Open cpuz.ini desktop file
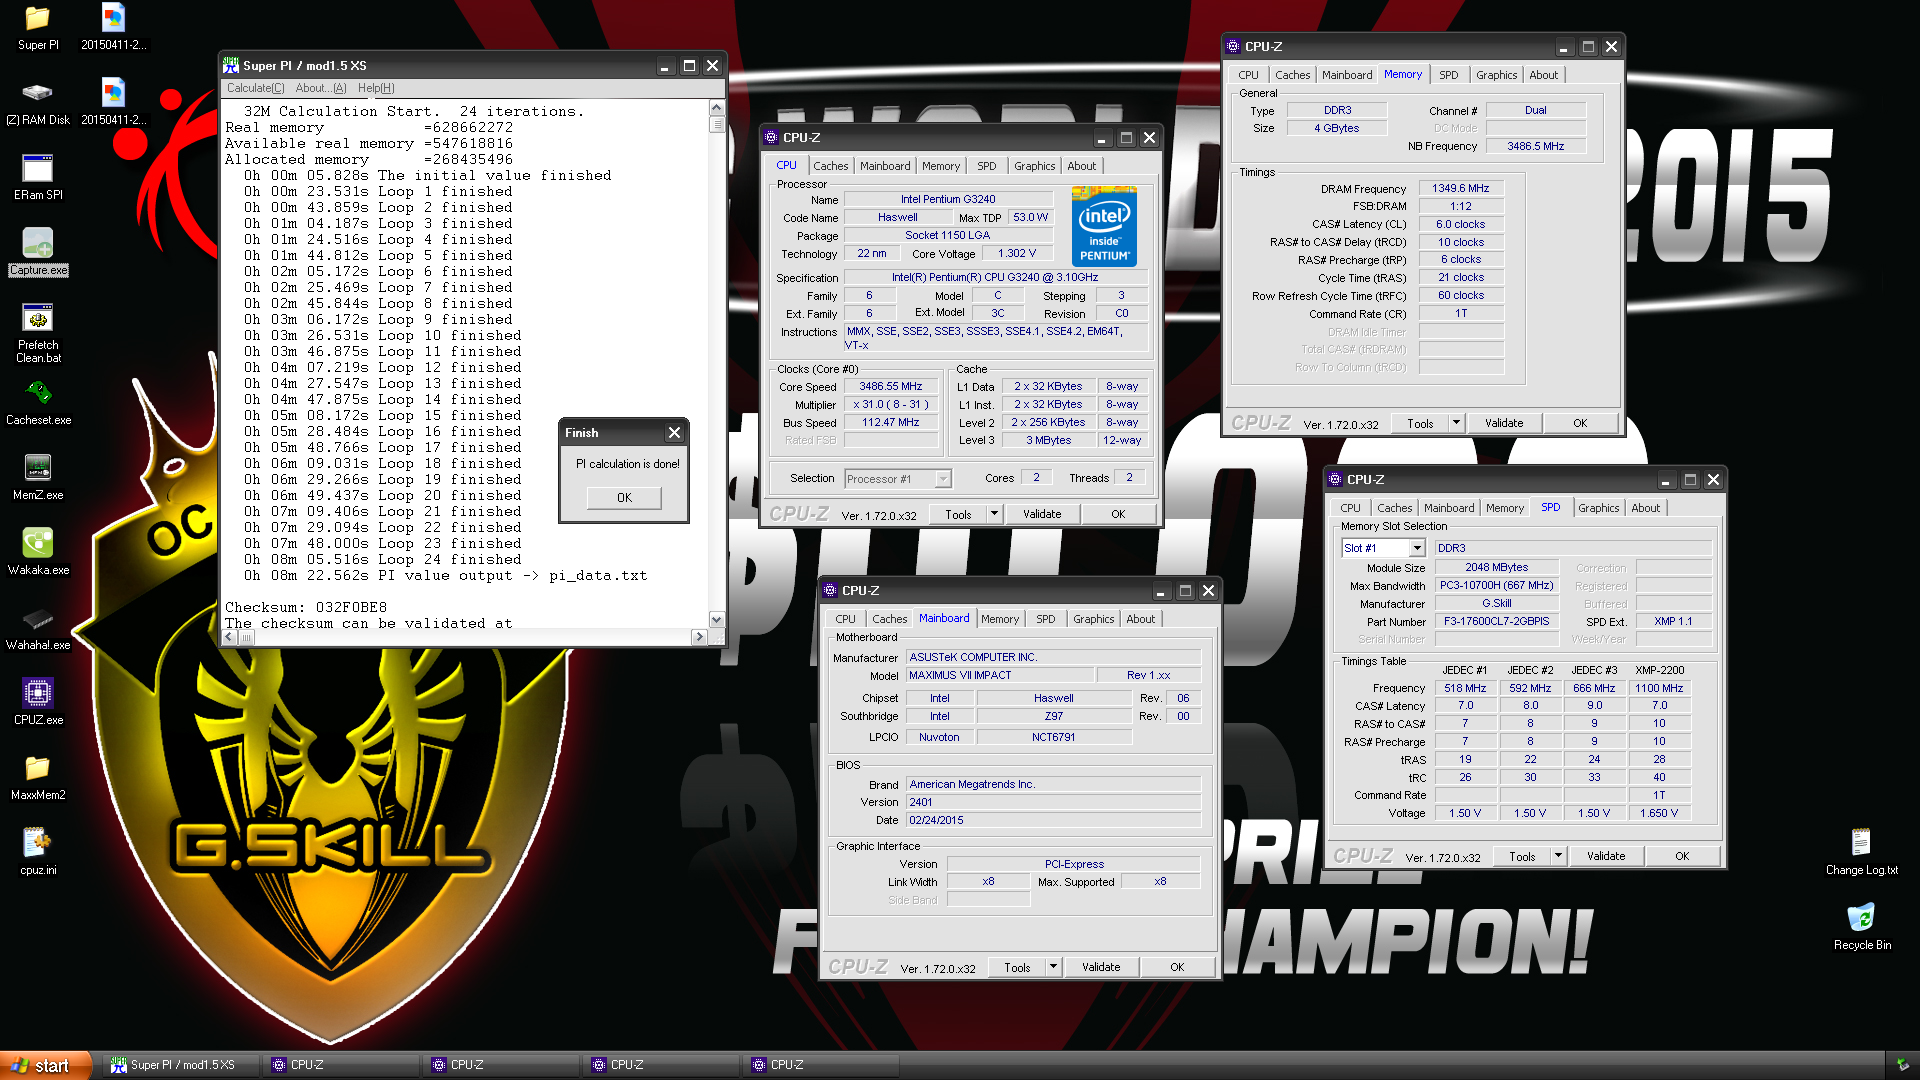Screen dimensions: 1920x1080 click(x=38, y=852)
